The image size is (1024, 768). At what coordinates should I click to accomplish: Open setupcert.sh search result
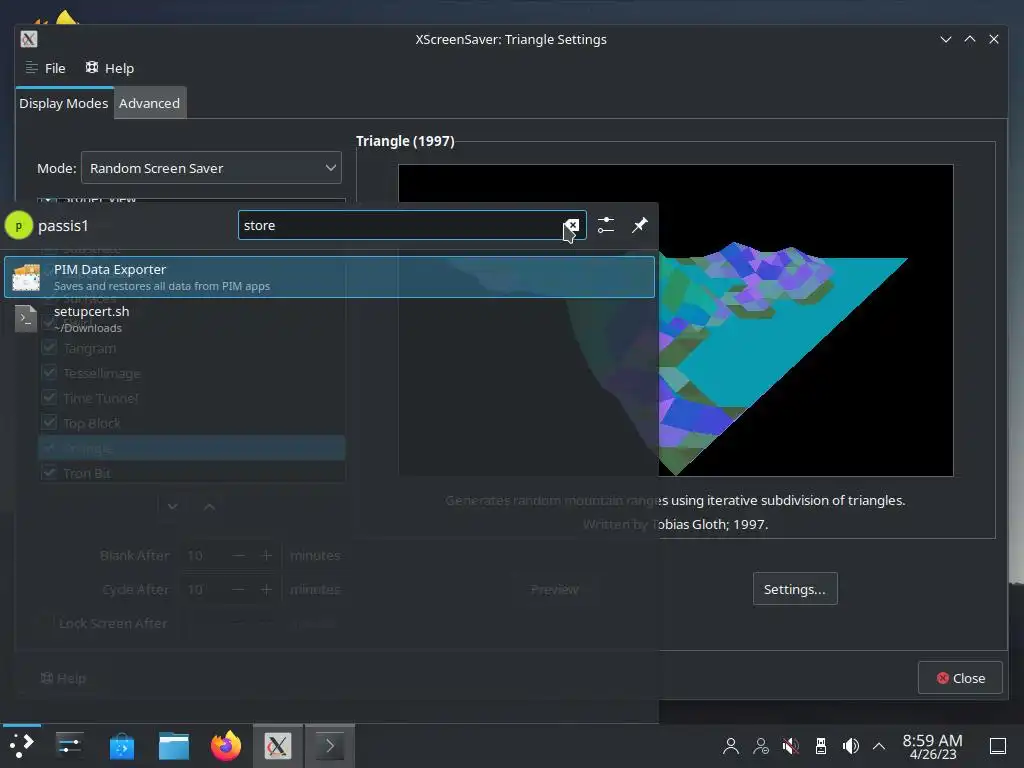329,319
